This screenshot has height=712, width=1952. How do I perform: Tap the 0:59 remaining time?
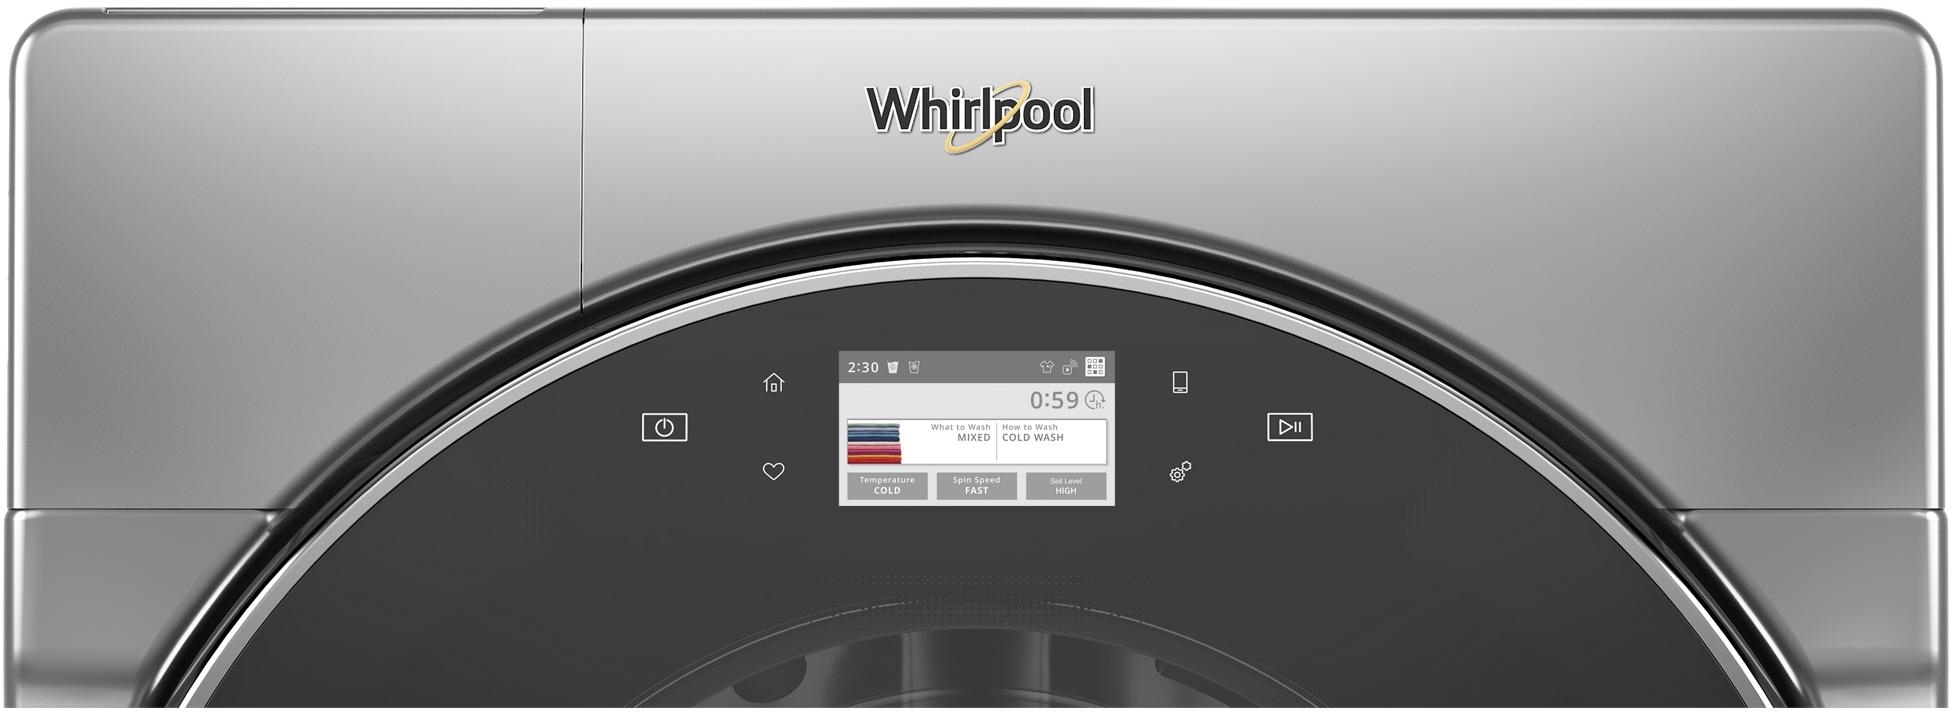pos(1054,400)
